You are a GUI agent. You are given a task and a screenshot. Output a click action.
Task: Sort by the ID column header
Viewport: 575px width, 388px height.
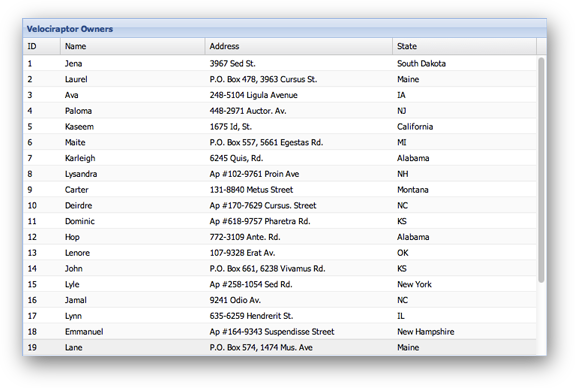pos(42,46)
